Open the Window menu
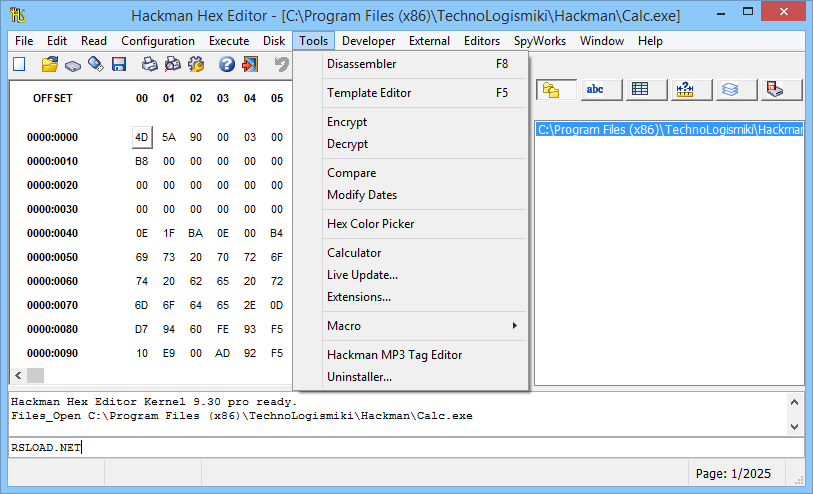The image size is (813, 494). tap(601, 41)
